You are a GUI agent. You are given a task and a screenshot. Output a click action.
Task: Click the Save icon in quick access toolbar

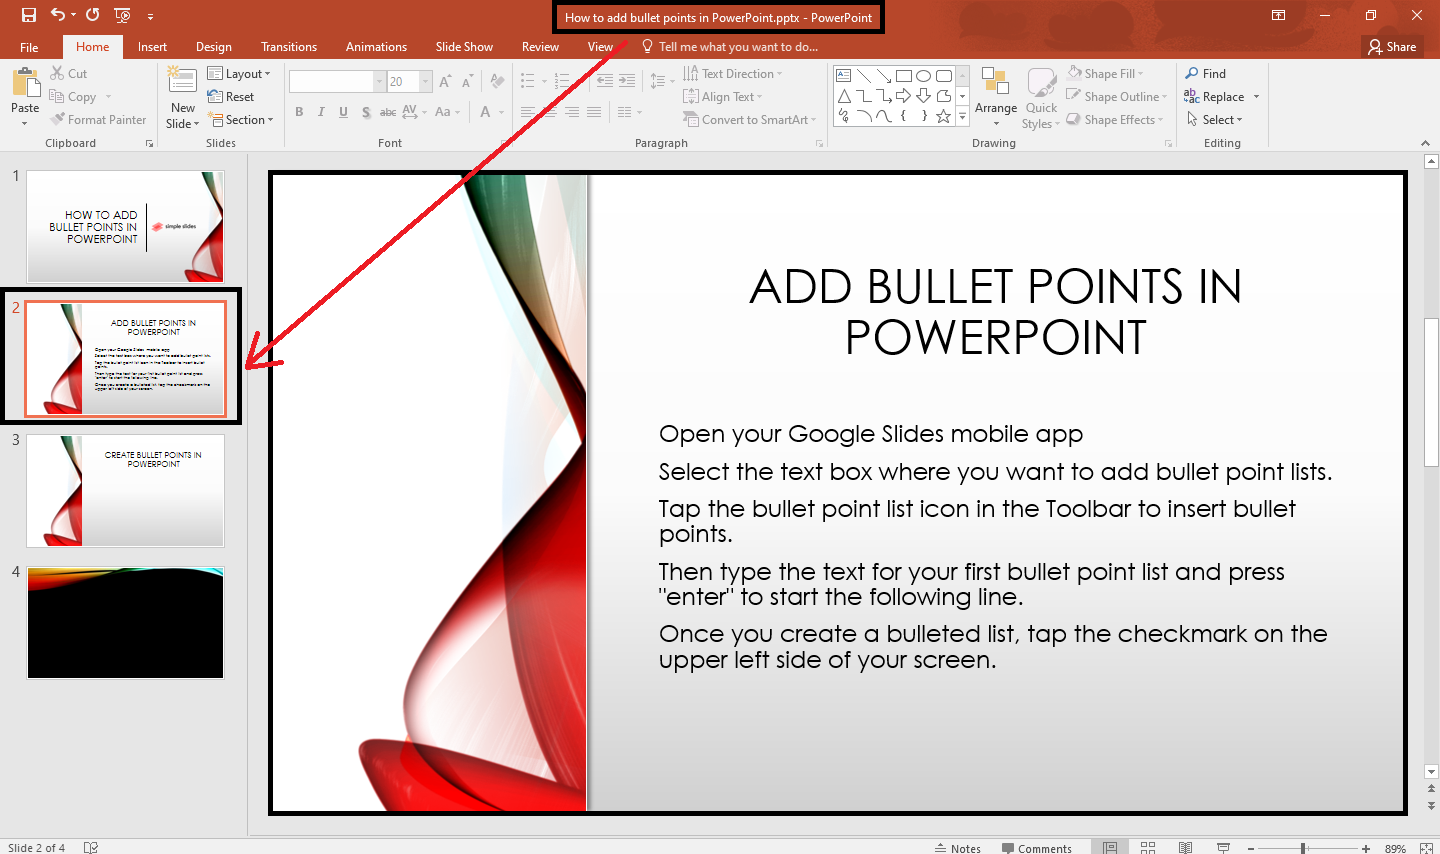(28, 15)
